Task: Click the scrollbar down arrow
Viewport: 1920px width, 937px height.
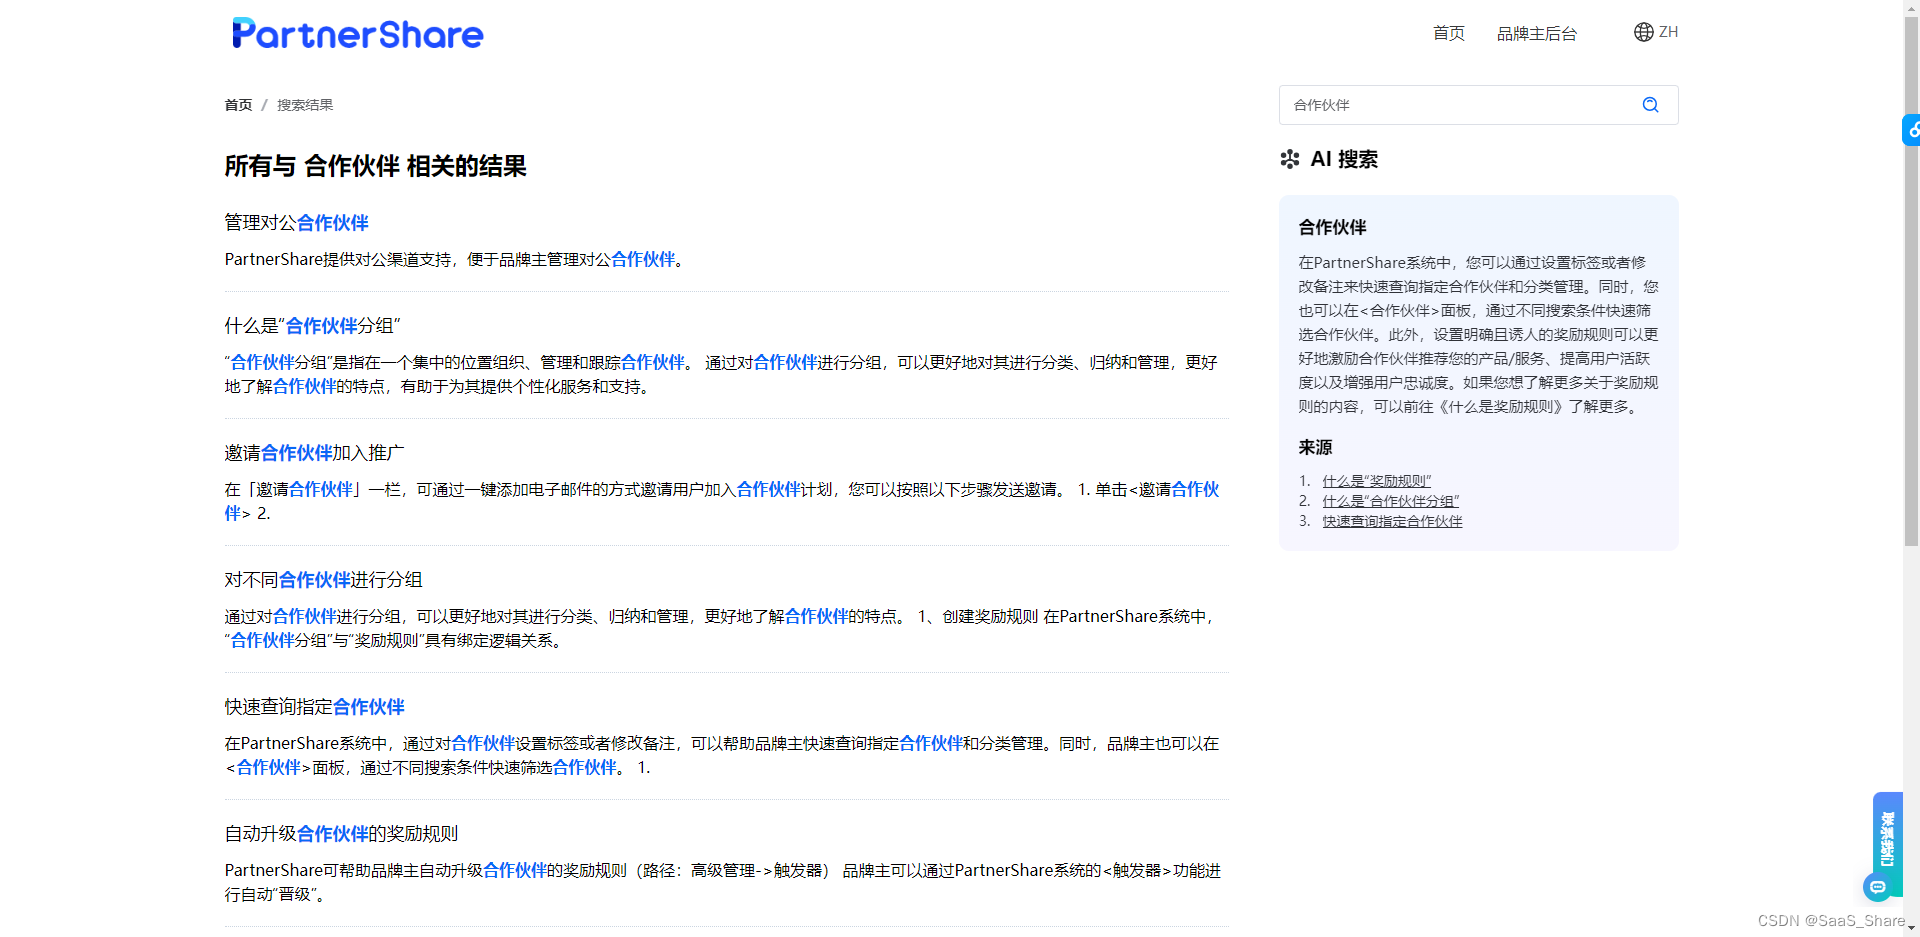Action: click(x=1911, y=929)
